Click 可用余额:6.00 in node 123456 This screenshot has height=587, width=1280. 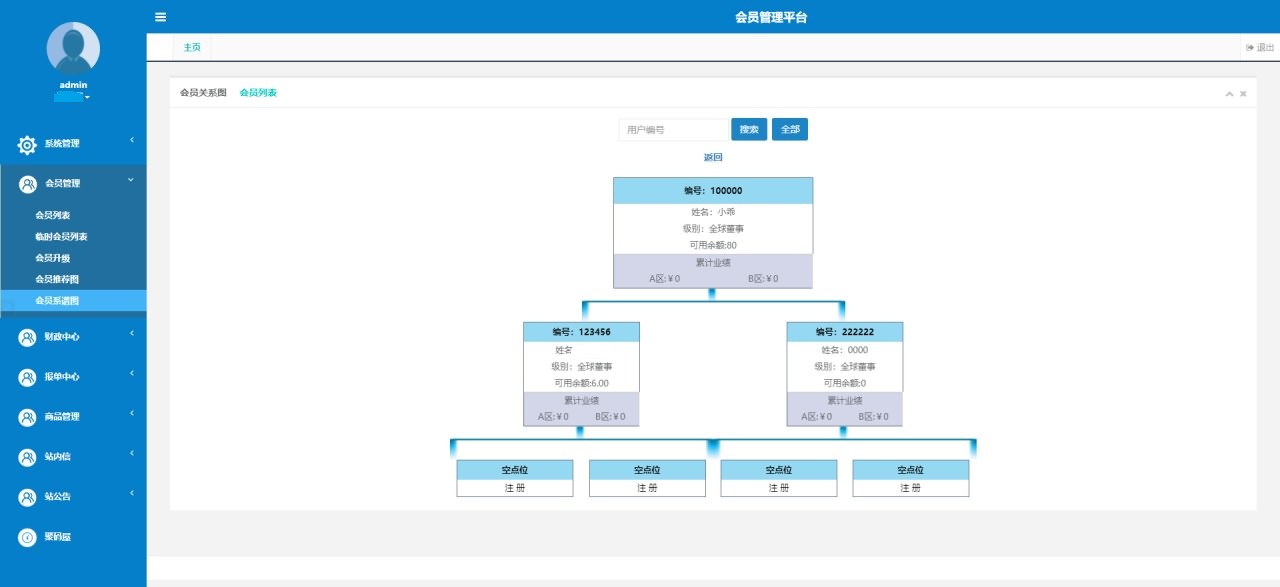click(581, 383)
